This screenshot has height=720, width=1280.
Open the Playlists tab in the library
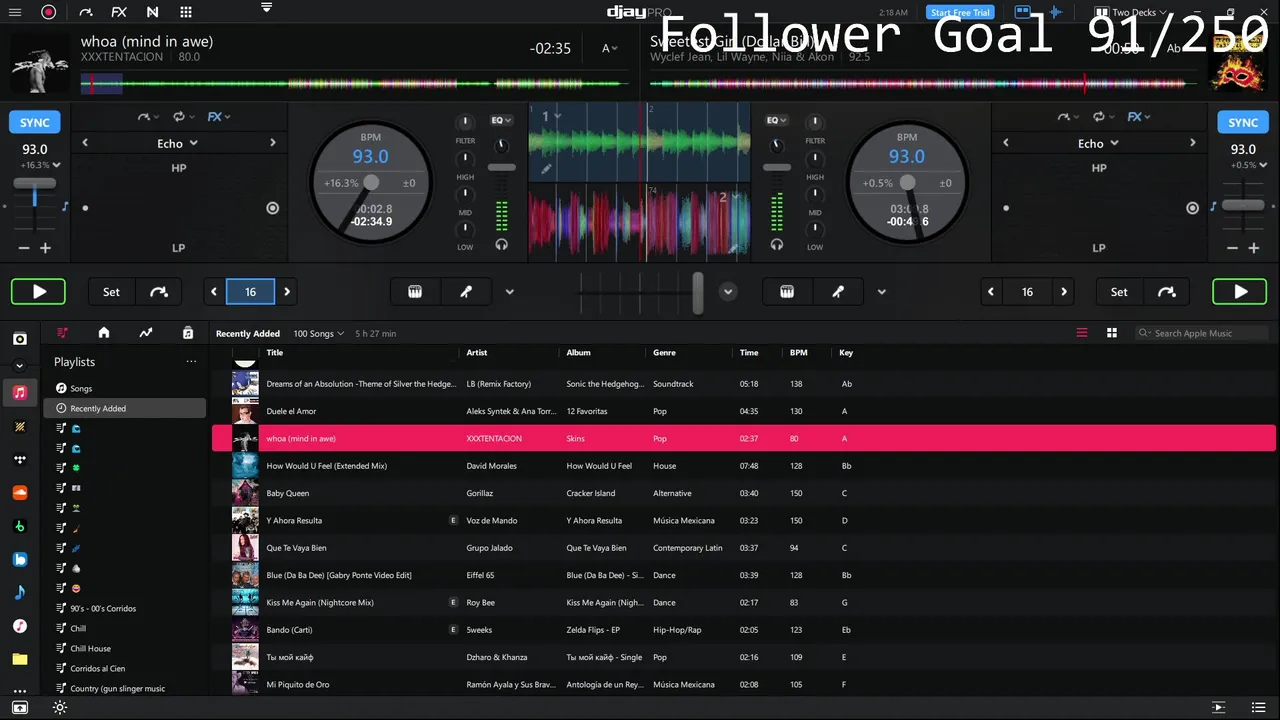click(x=62, y=333)
